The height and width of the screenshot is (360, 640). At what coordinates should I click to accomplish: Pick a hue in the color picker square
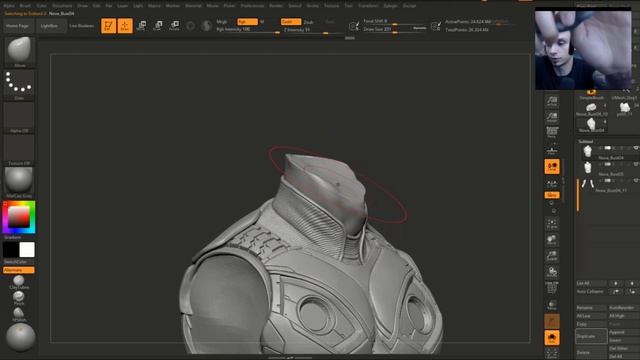pyautogui.click(x=19, y=217)
